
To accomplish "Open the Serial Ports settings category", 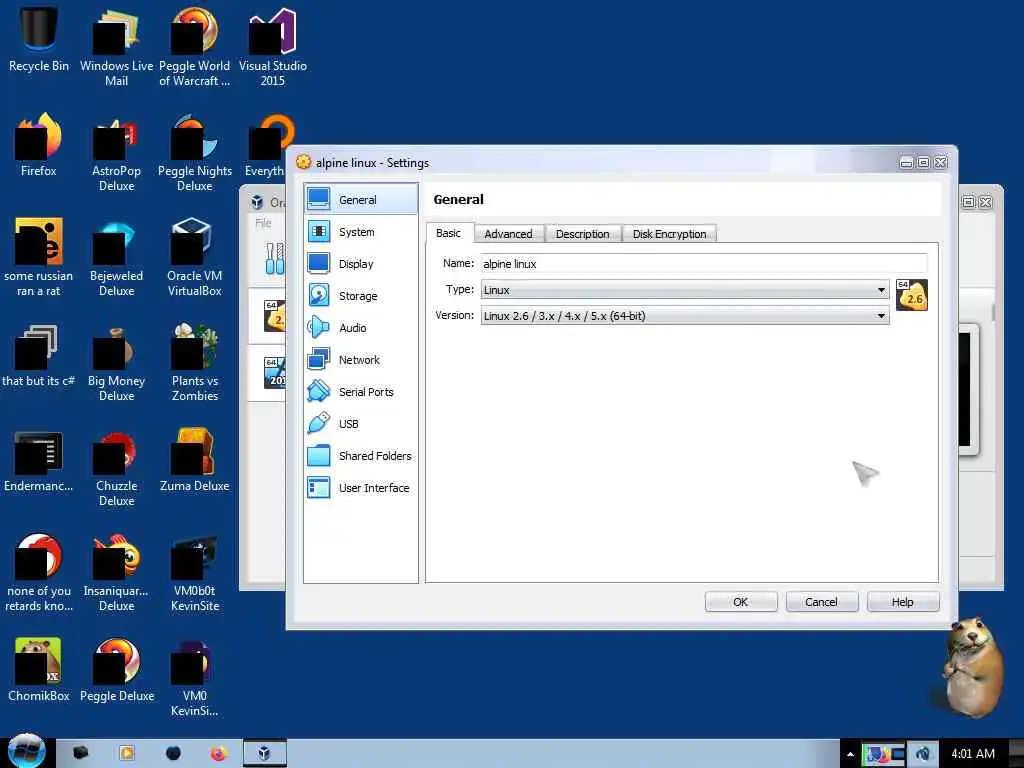I will [360, 392].
